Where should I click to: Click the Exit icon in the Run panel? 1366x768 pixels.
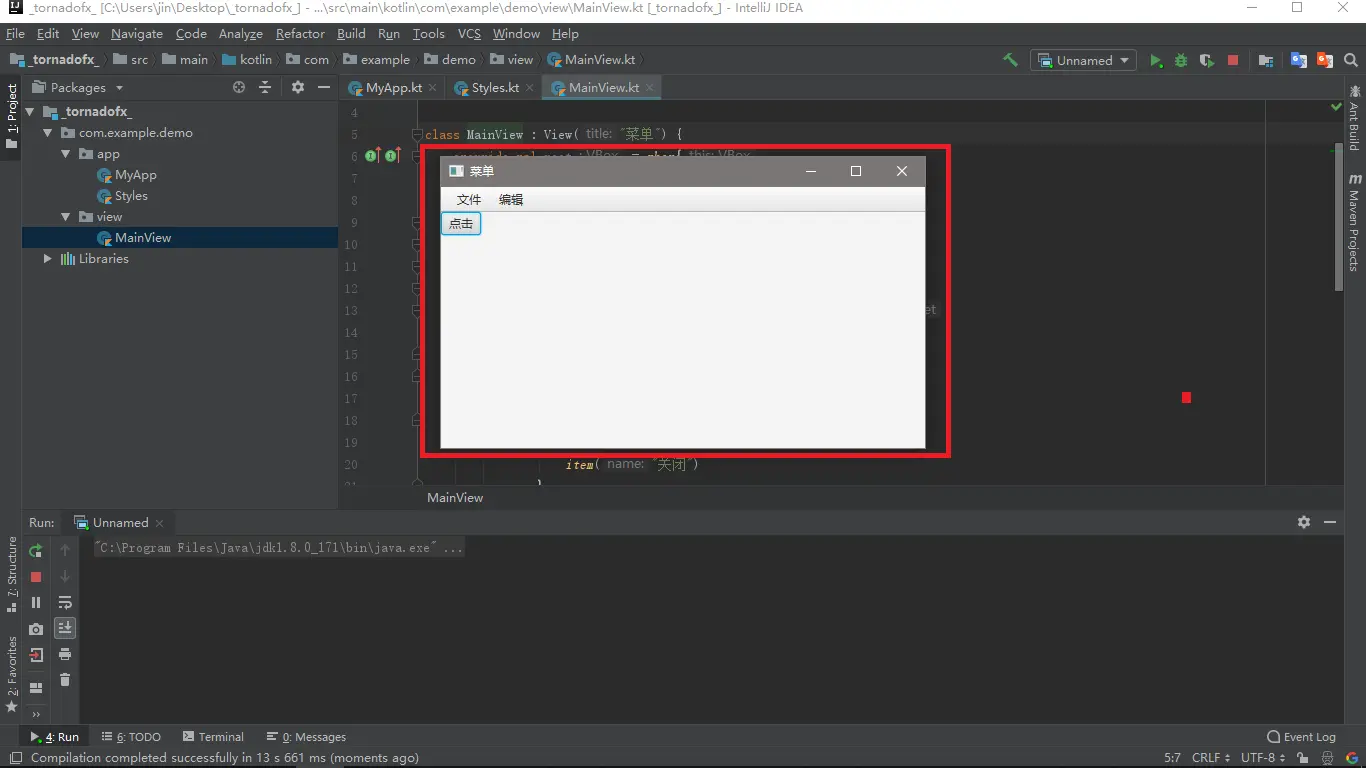pos(36,655)
